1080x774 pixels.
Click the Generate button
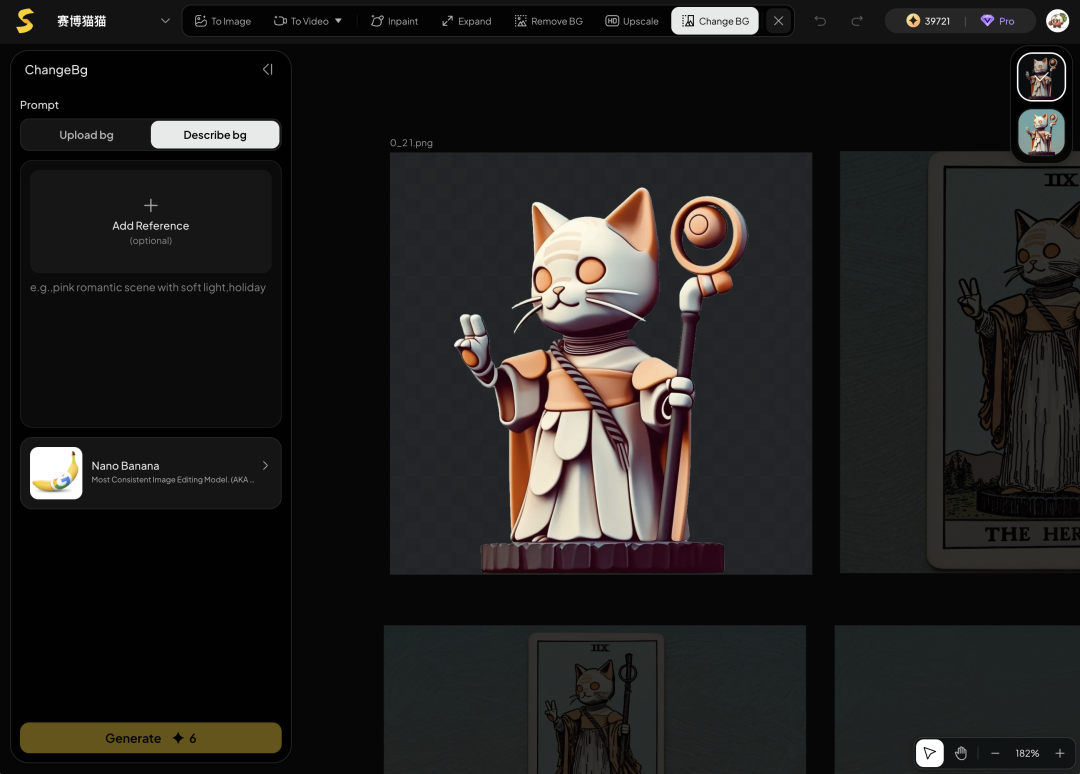click(x=151, y=738)
